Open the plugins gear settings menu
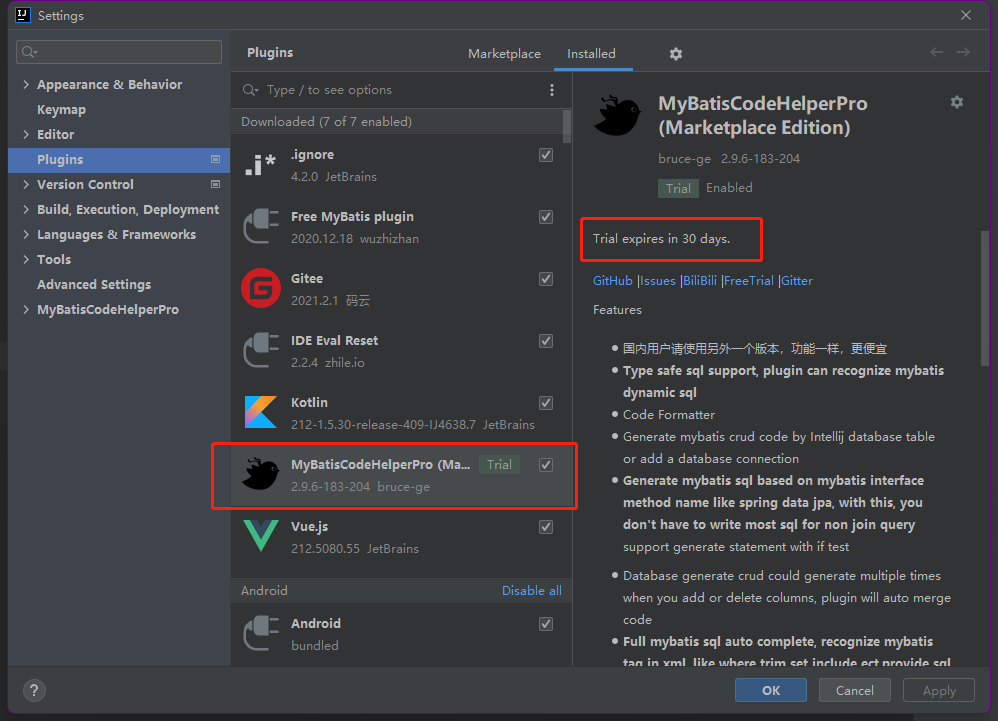The image size is (998, 721). pos(675,54)
